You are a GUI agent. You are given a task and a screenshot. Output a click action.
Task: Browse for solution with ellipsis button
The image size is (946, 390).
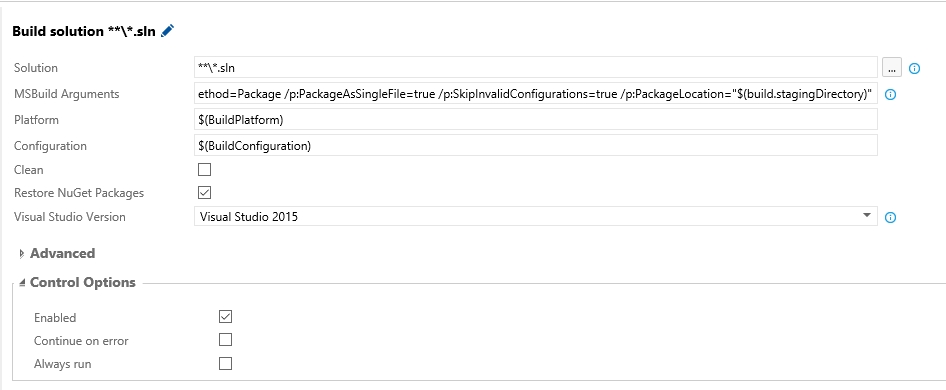pyautogui.click(x=892, y=68)
